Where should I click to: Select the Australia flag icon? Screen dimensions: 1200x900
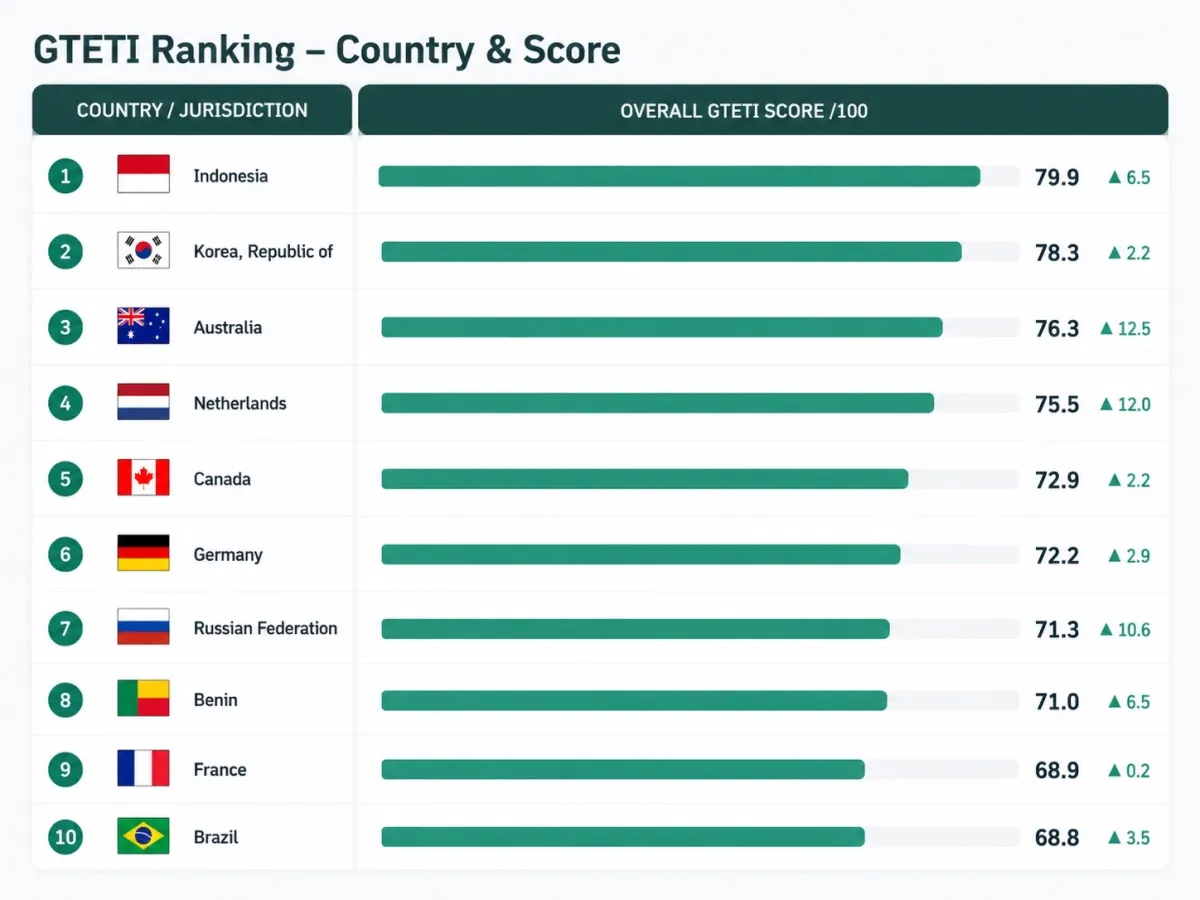[143, 326]
